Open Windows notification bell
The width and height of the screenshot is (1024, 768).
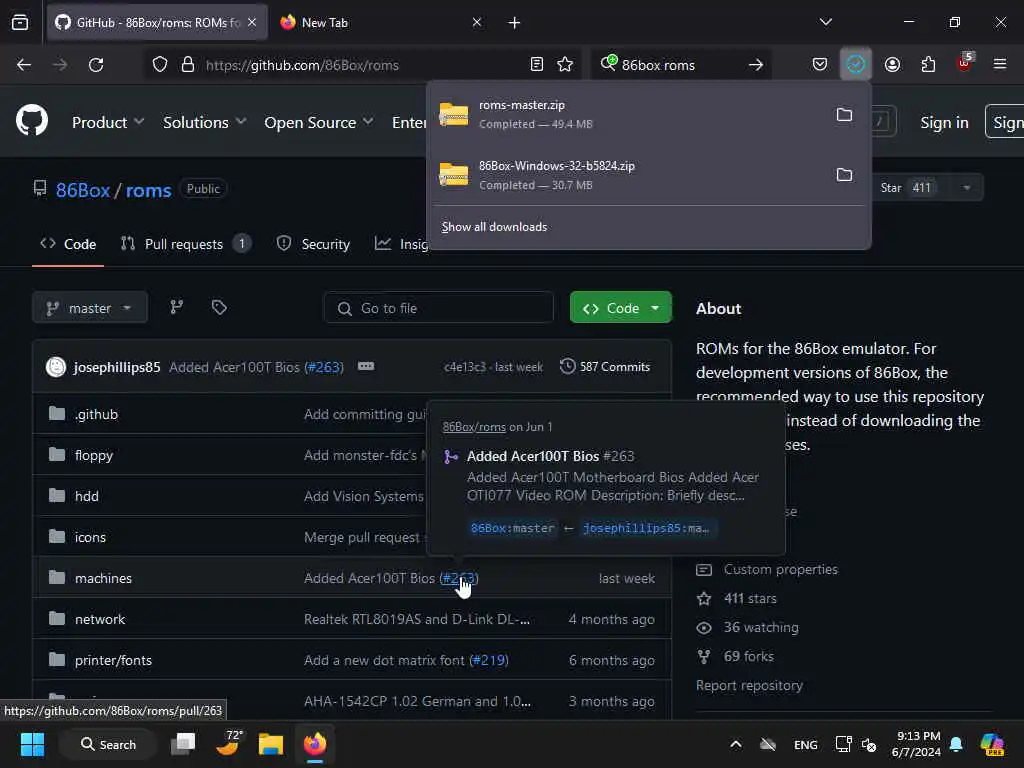[x=956, y=744]
